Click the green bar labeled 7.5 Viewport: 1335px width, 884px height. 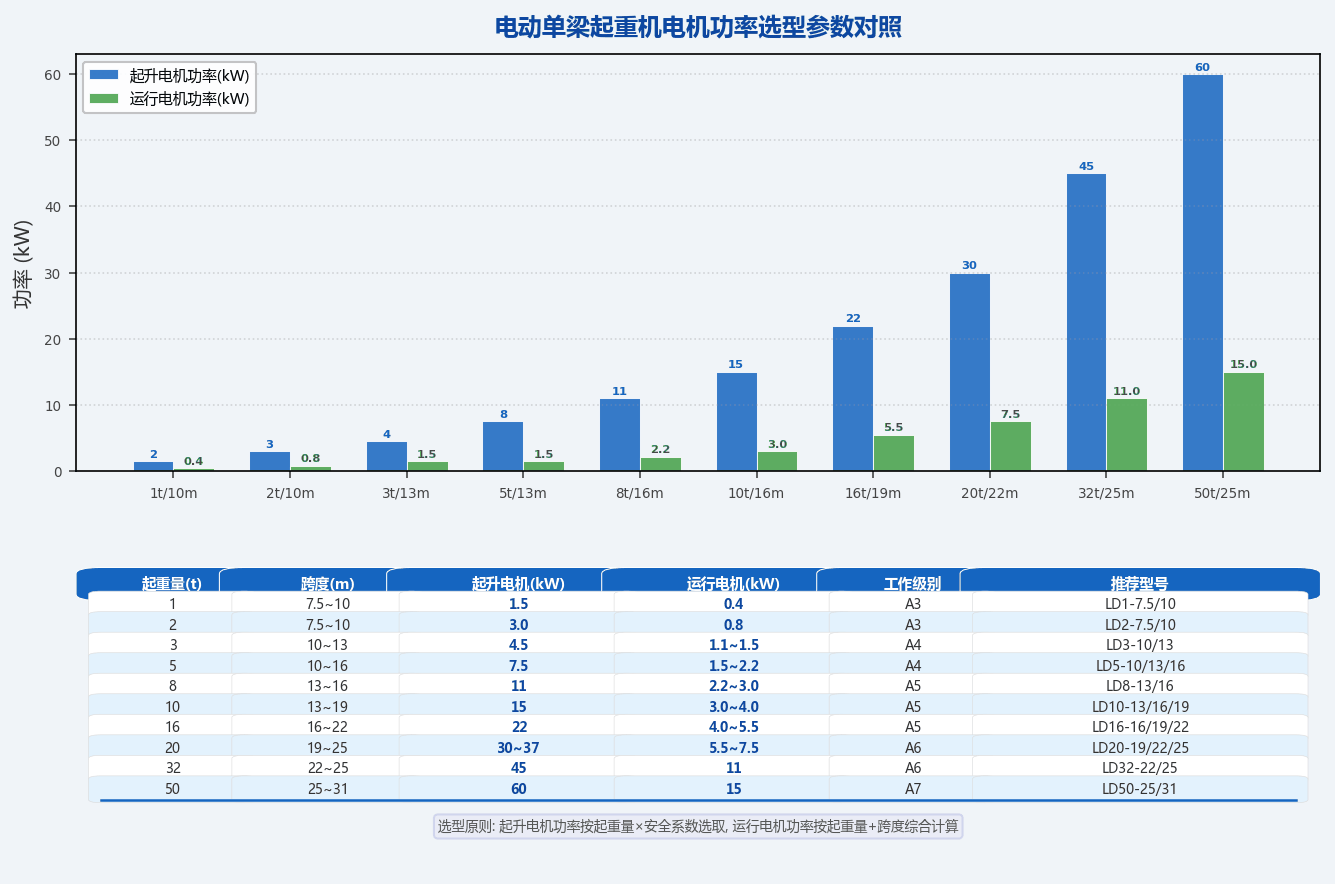pyautogui.click(x=1010, y=446)
